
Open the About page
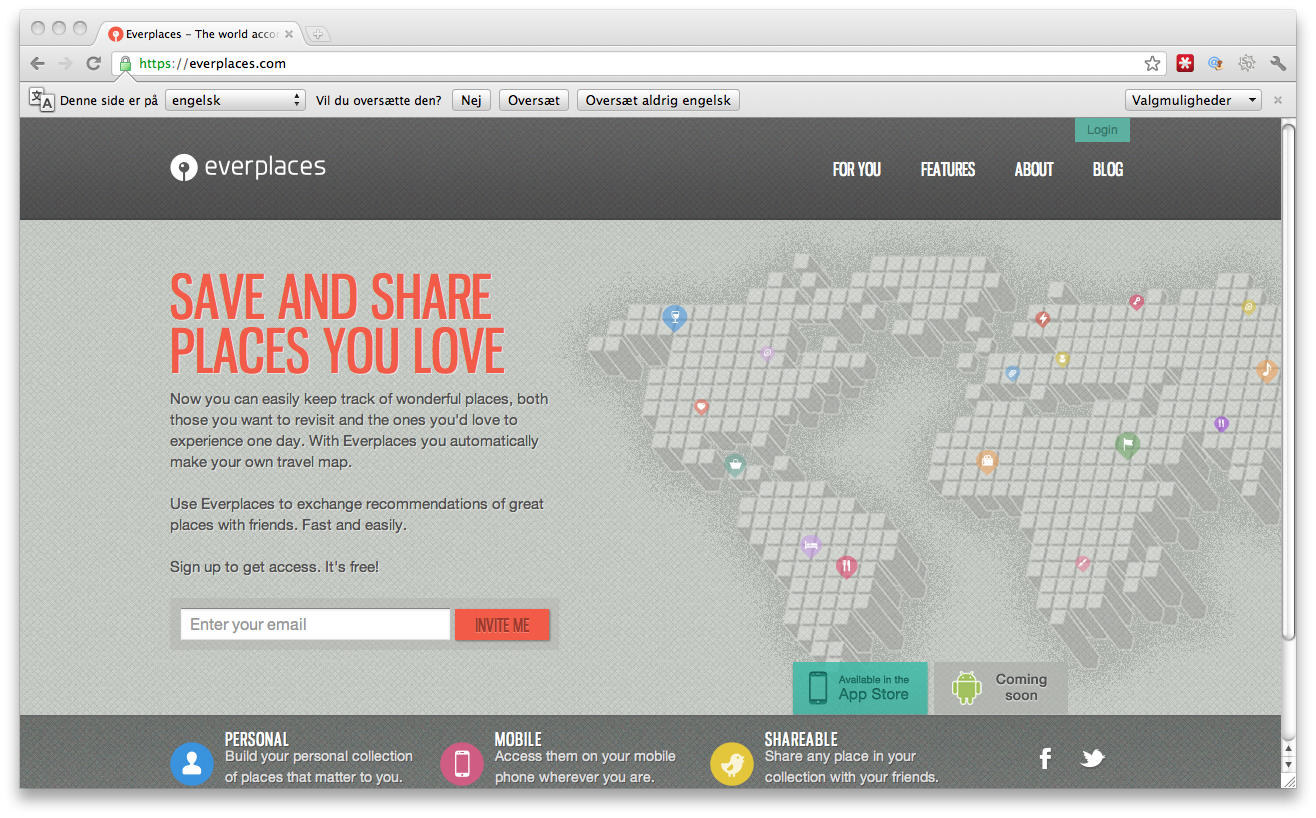click(x=1034, y=169)
